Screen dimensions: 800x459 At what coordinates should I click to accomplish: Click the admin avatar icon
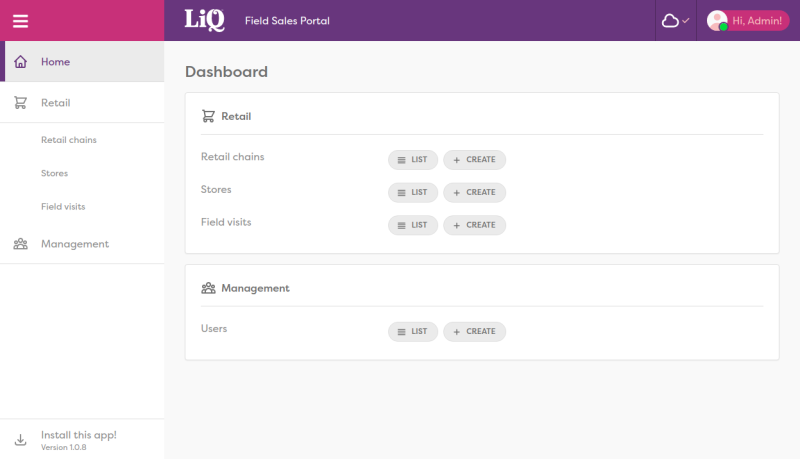[717, 20]
